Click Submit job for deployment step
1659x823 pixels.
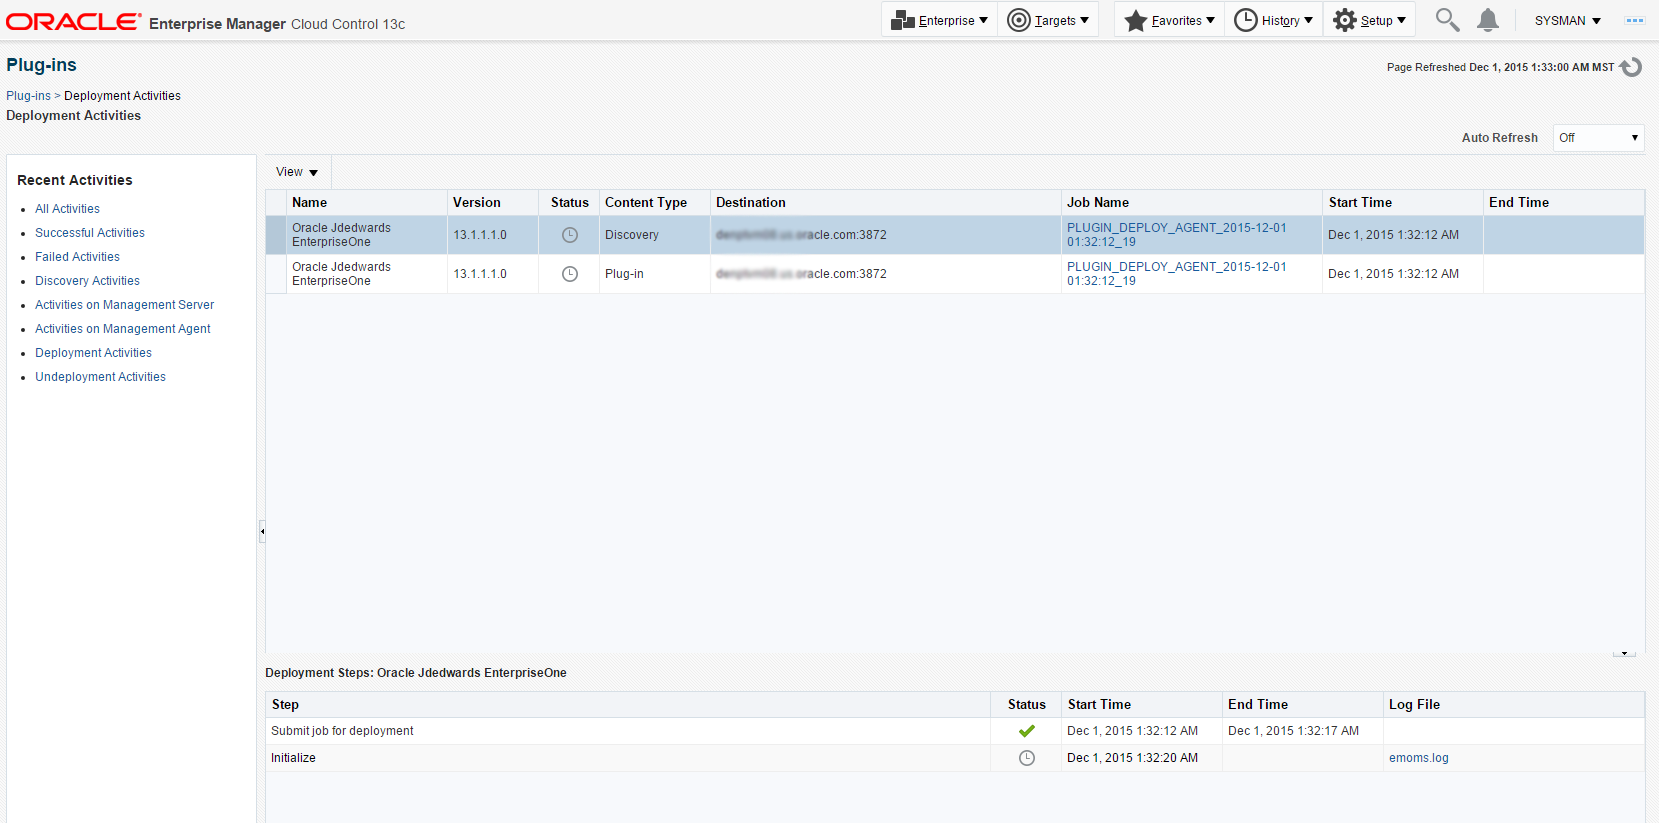pyautogui.click(x=342, y=731)
